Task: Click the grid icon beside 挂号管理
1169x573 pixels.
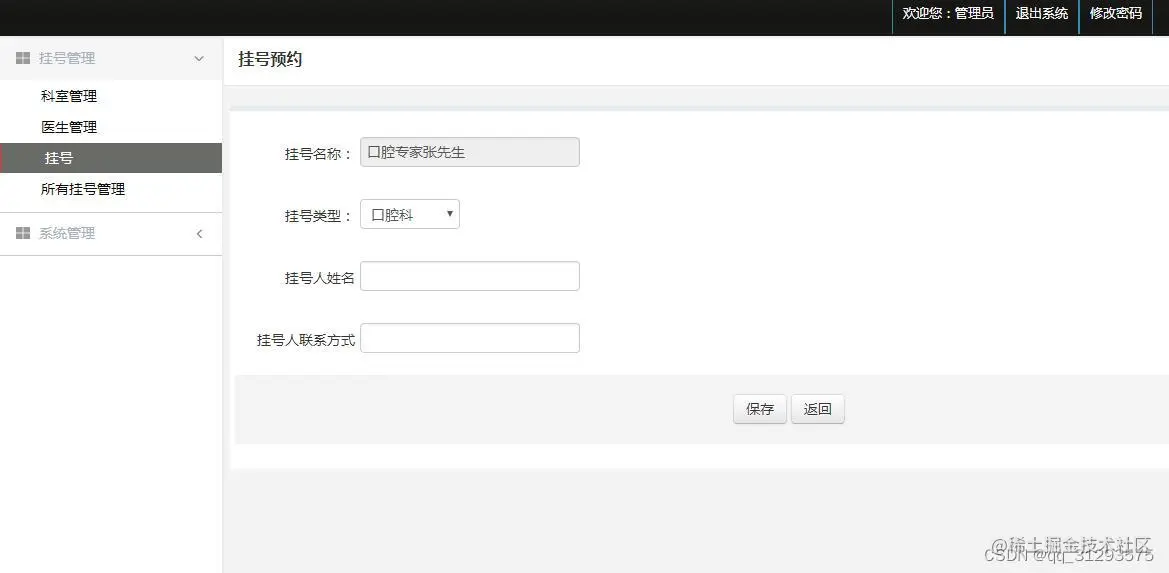Action: [23, 58]
